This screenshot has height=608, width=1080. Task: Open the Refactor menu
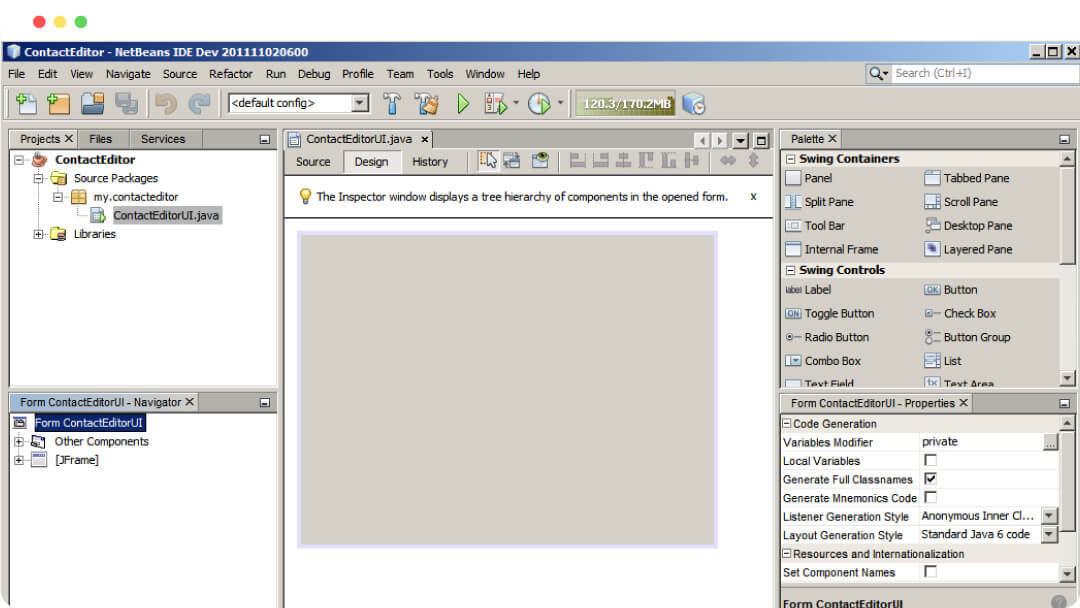pyautogui.click(x=231, y=74)
